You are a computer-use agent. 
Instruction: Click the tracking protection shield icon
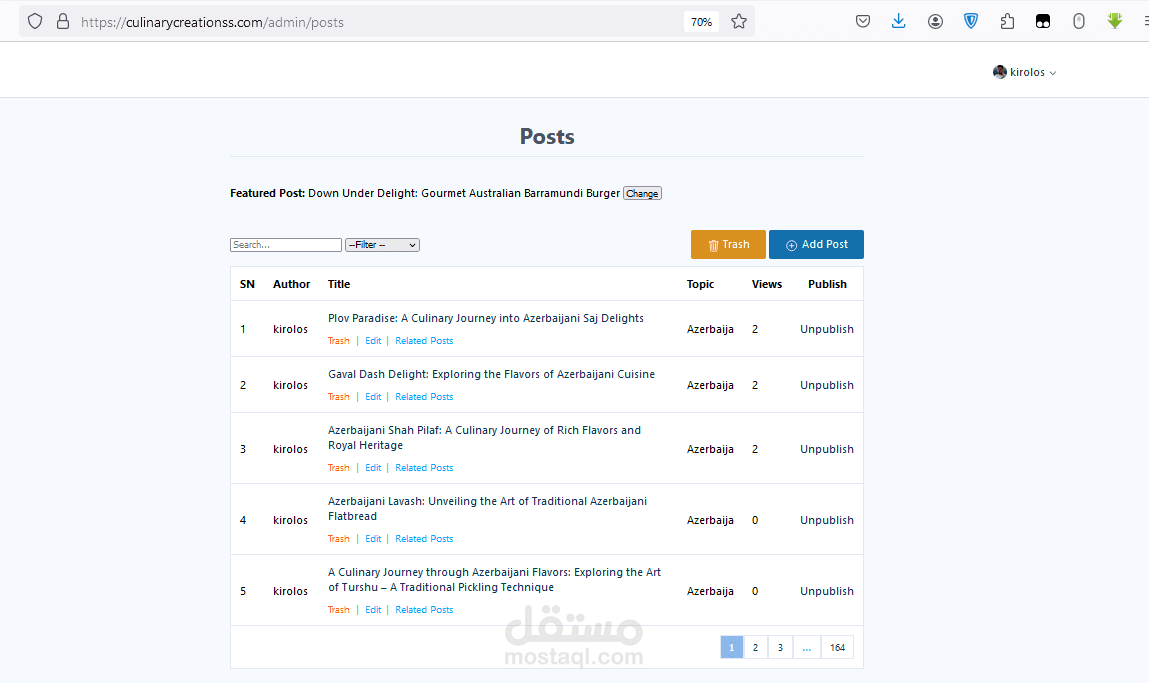(x=34, y=22)
